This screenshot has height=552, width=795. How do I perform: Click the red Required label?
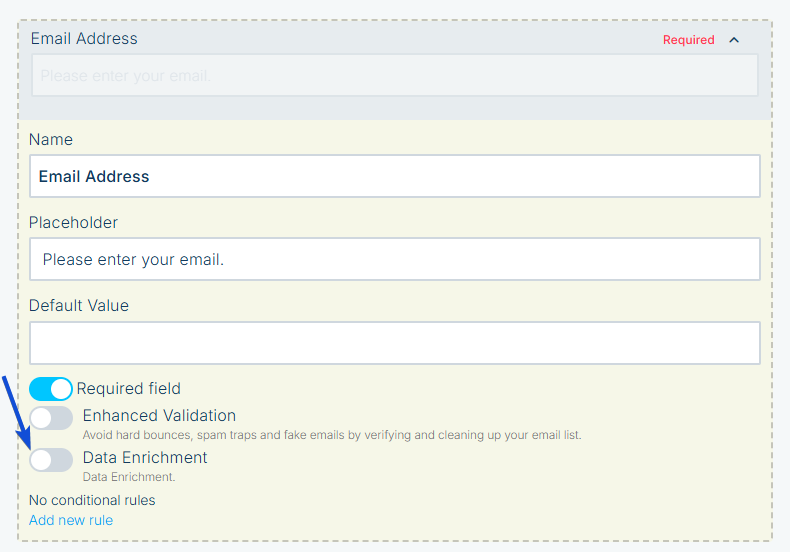coord(689,40)
